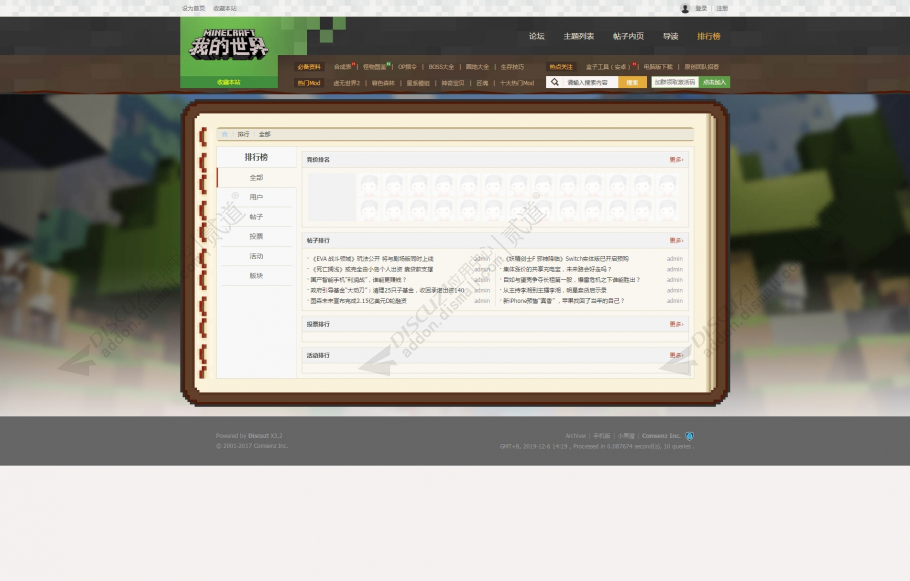
Task: Click 收藏本站 in the top bar
Action: point(225,8)
